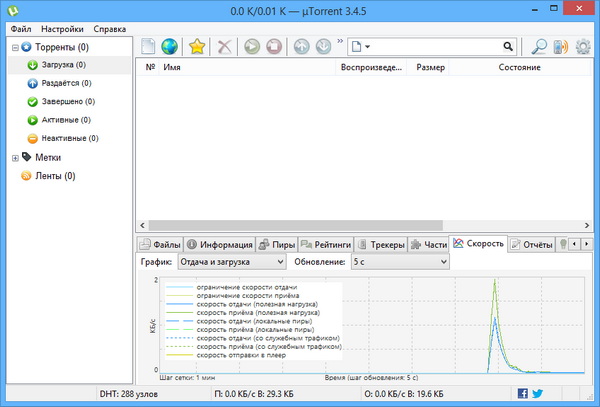Open the Настройки menu

click(61, 29)
